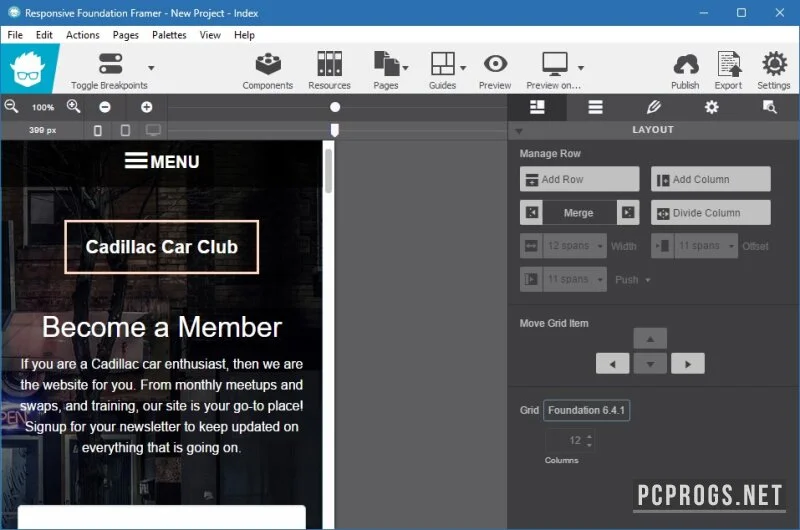Click the Preview eye icon

pos(495,64)
